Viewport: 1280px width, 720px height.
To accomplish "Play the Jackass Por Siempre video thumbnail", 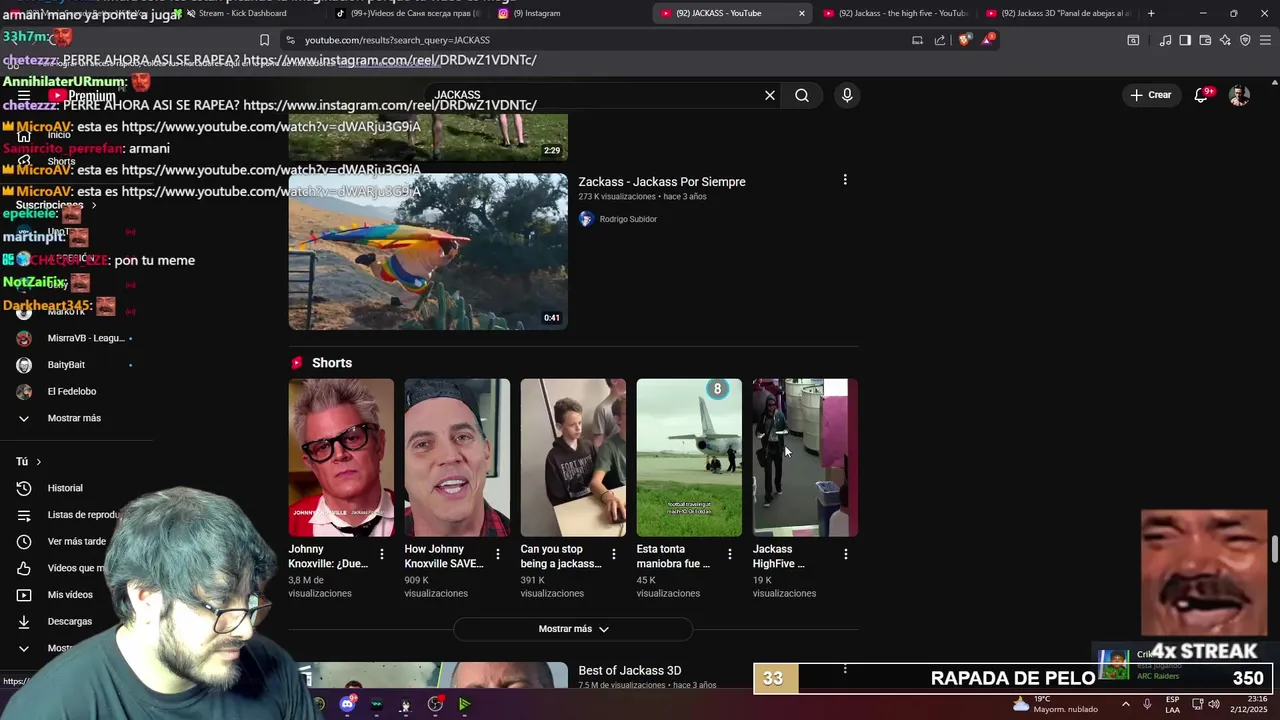I will (x=428, y=252).
